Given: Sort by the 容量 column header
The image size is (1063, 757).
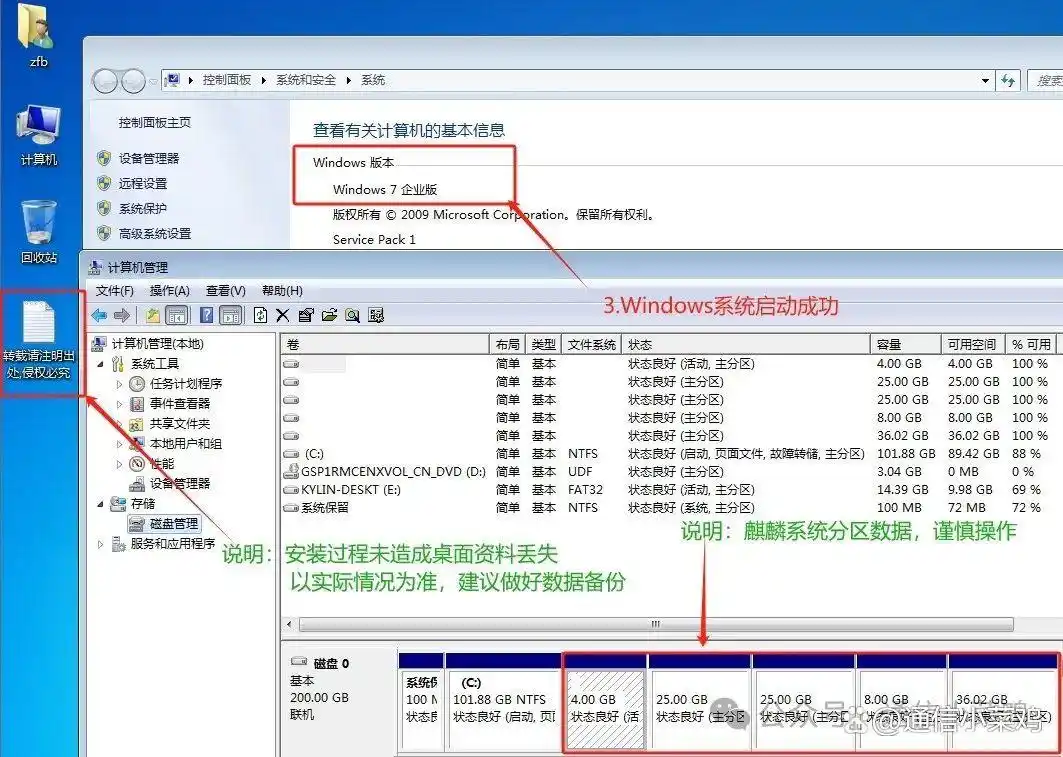Looking at the screenshot, I should point(906,344).
